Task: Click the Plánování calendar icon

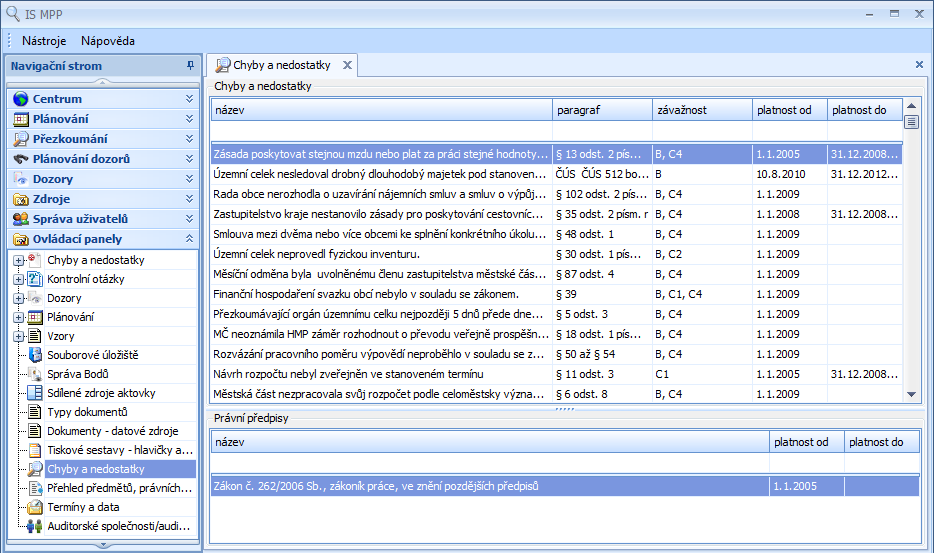Action: [x=21, y=119]
